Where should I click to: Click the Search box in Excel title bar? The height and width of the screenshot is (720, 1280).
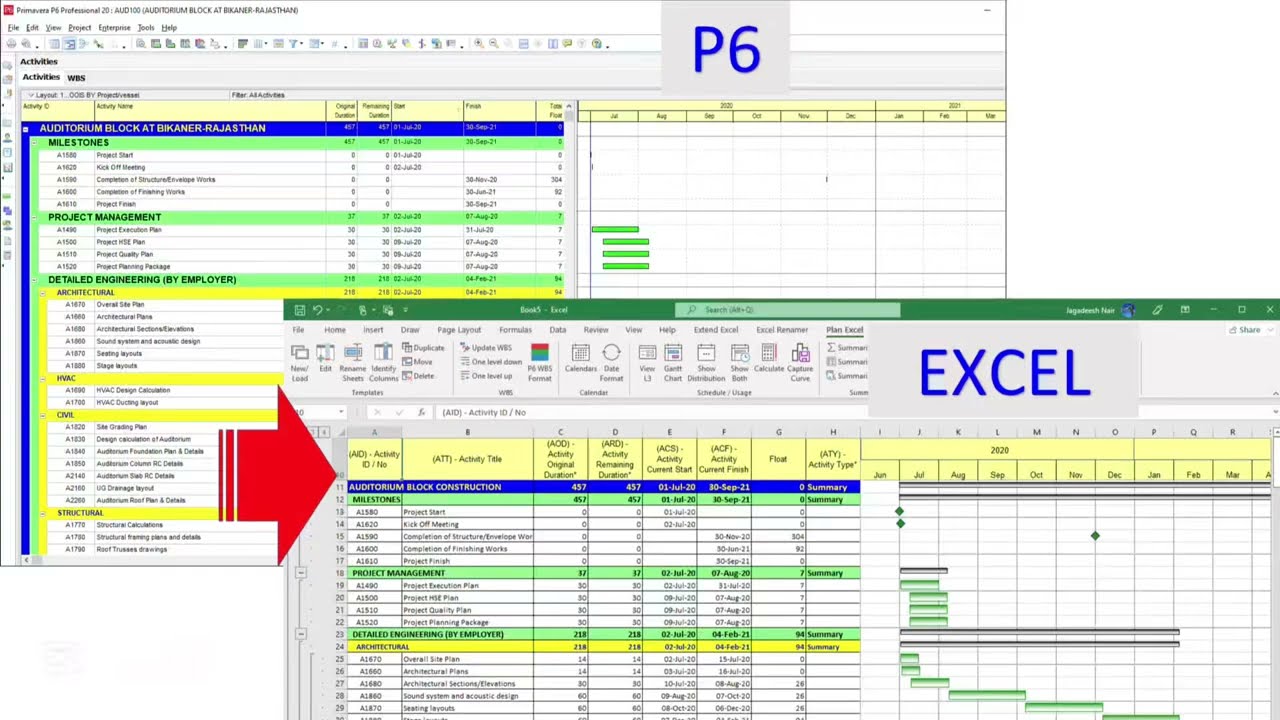point(787,310)
